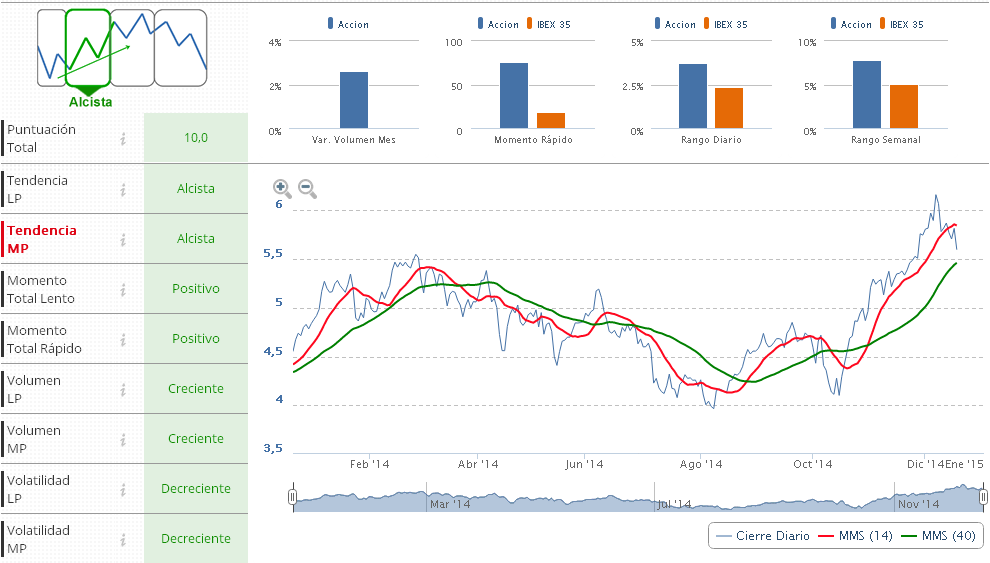Click the right handle of date range navigator
Viewport: 990px width, 563px height.
(984, 497)
